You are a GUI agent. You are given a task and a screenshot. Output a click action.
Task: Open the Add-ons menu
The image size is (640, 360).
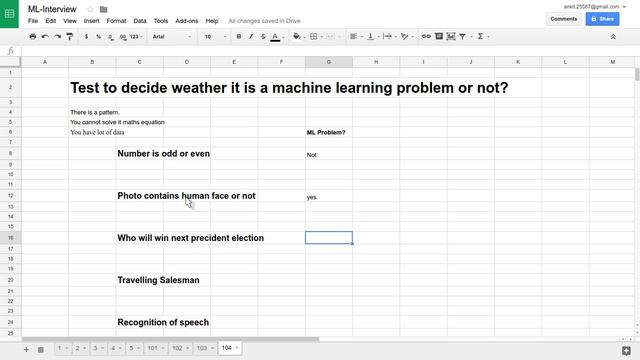187,21
